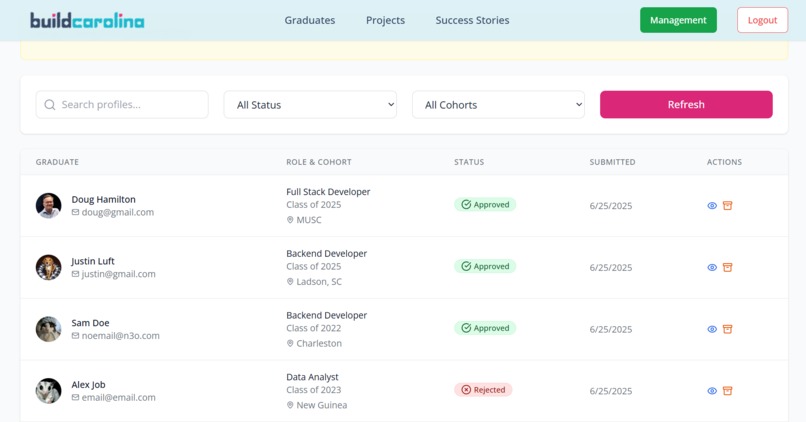Image resolution: width=806 pixels, height=422 pixels.
Task: Click the green Management button
Action: coord(678,20)
